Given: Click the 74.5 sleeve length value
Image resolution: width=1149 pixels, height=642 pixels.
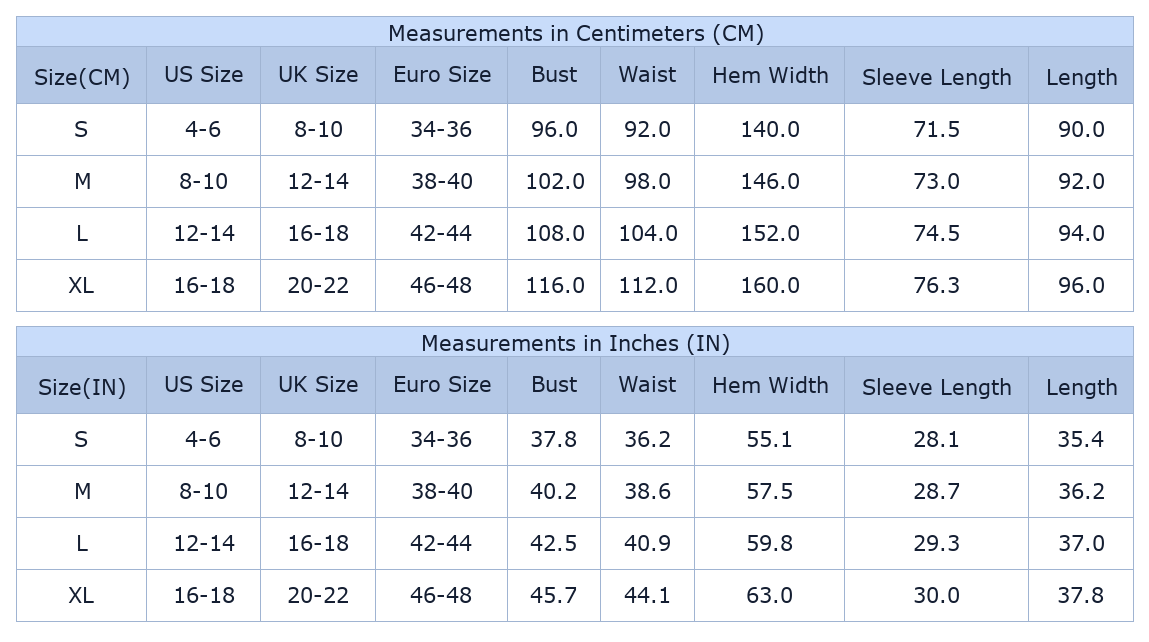Looking at the screenshot, I should point(936,233).
